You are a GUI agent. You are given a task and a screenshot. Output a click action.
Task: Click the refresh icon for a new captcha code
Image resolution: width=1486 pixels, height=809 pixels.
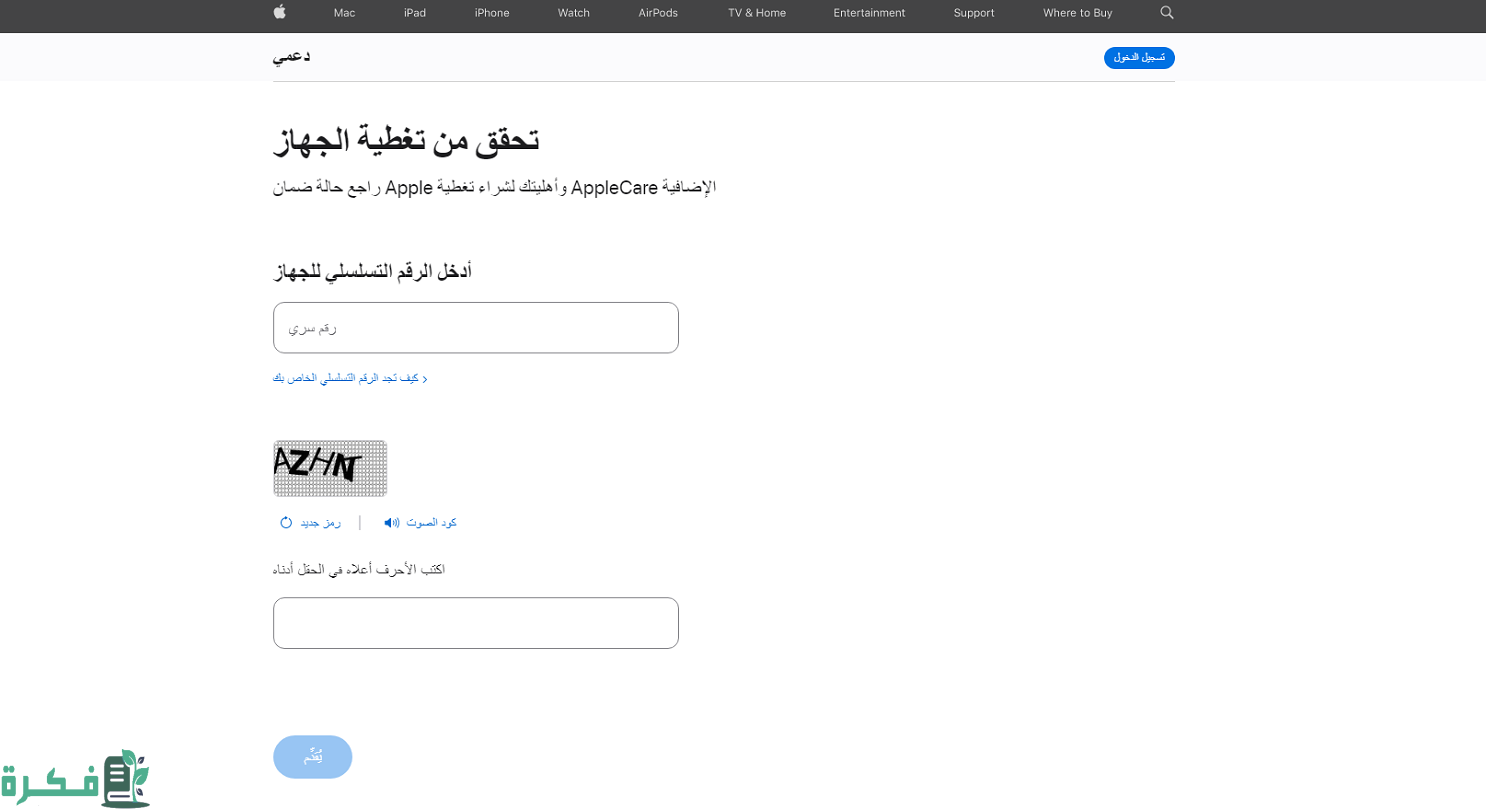[x=286, y=522]
